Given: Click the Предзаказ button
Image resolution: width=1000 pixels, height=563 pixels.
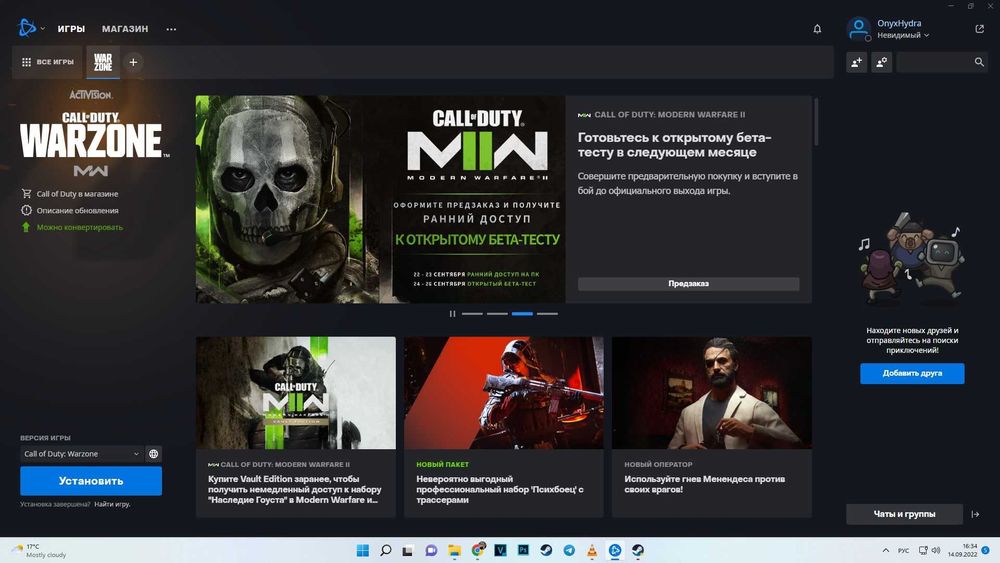Looking at the screenshot, I should tap(688, 284).
